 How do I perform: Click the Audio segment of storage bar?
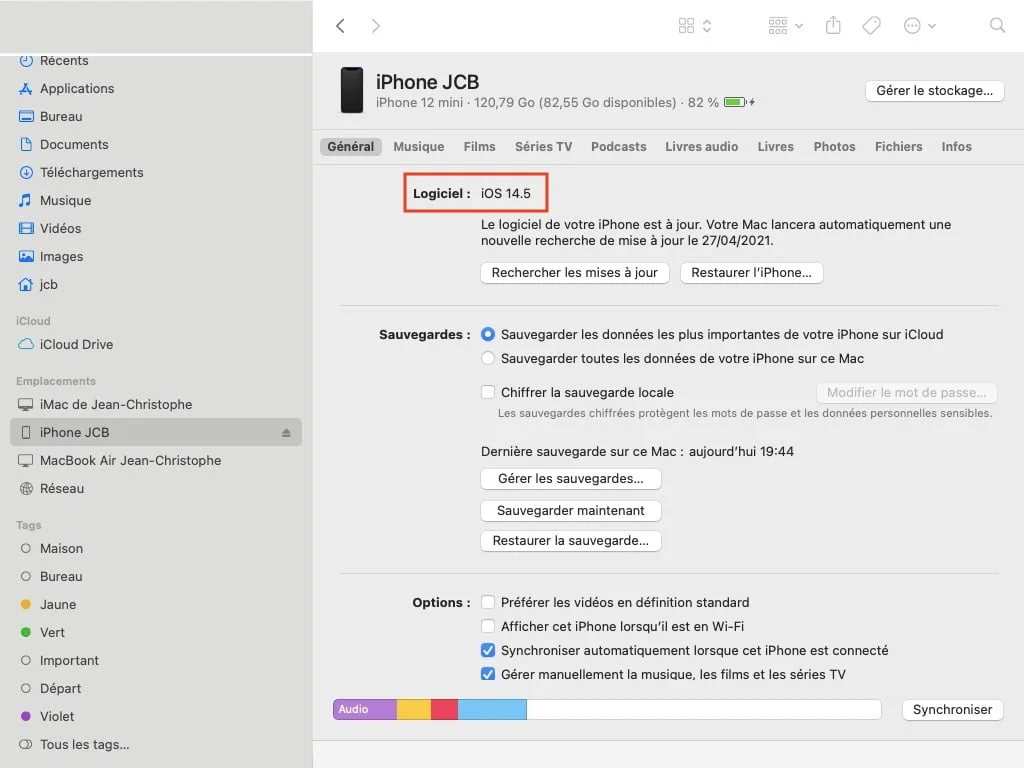365,710
